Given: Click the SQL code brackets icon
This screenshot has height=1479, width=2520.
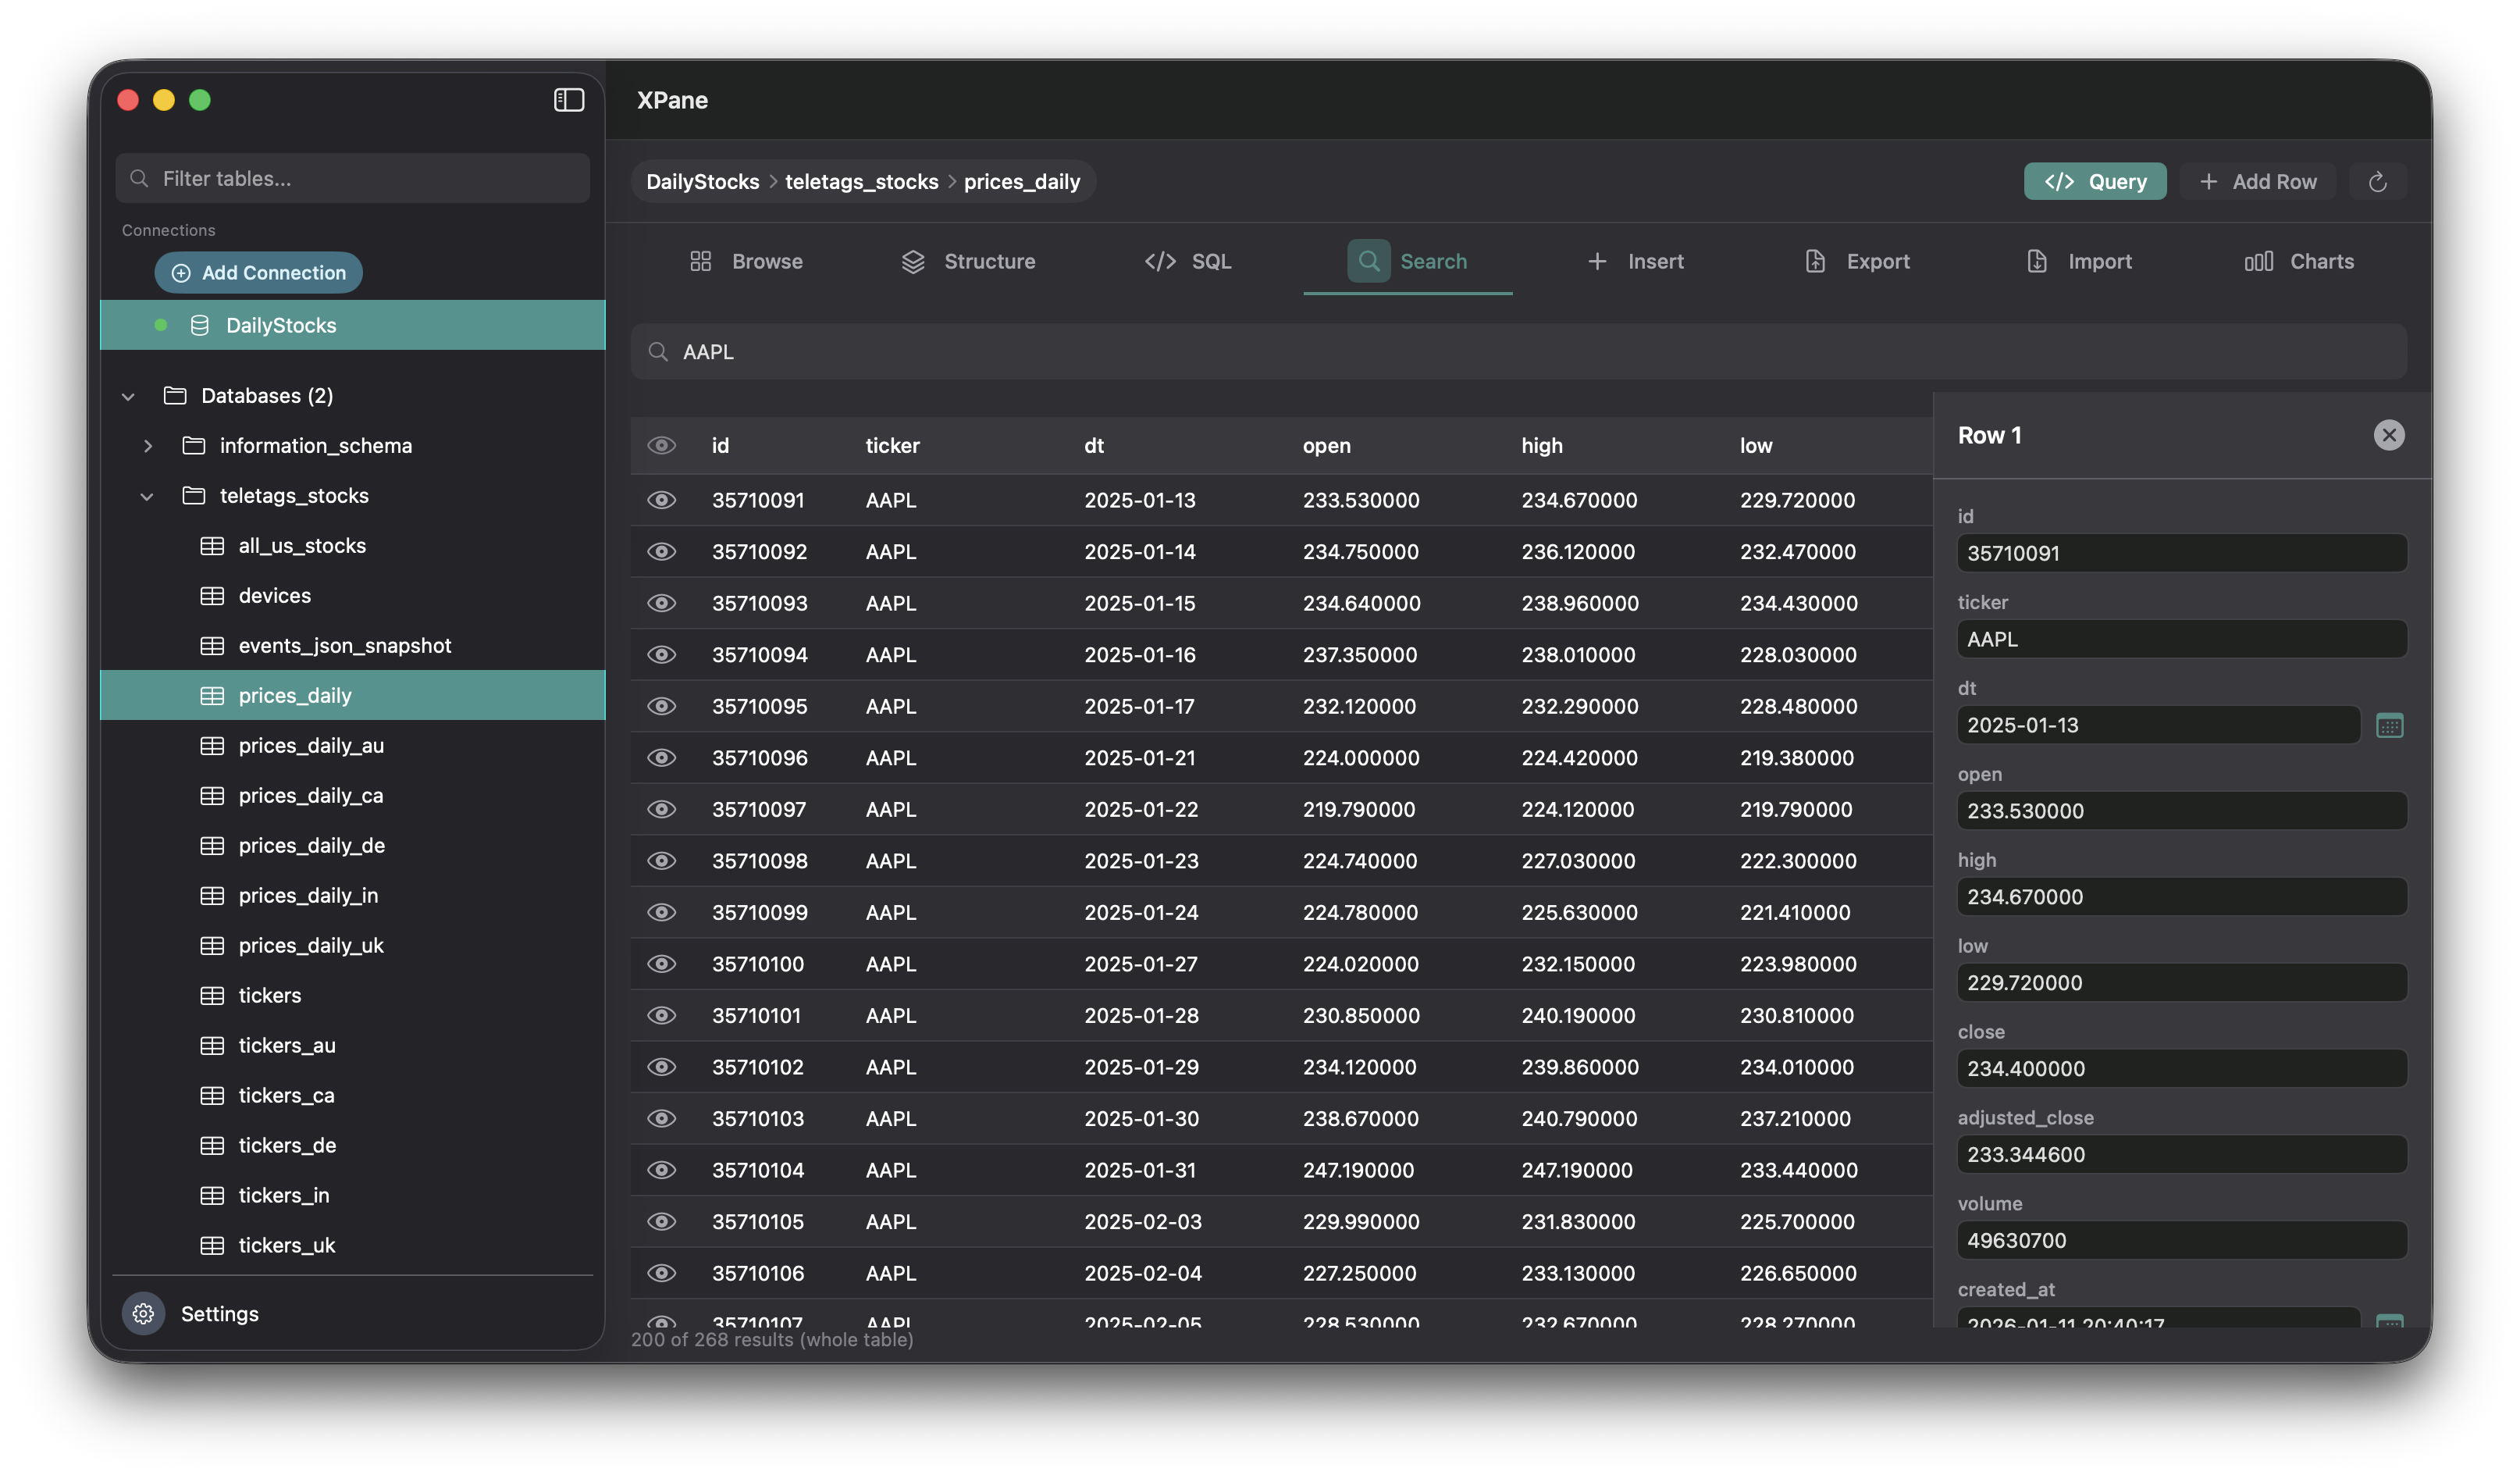Looking at the screenshot, I should tap(1160, 261).
